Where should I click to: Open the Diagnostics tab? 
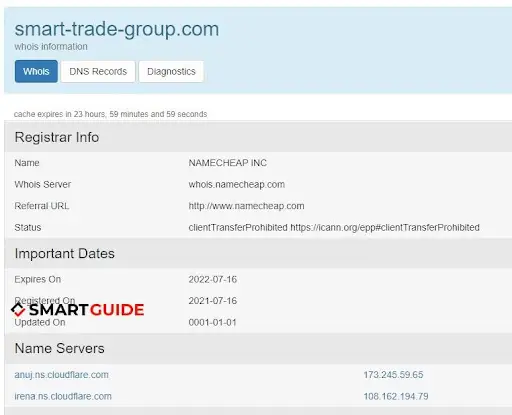tap(171, 71)
